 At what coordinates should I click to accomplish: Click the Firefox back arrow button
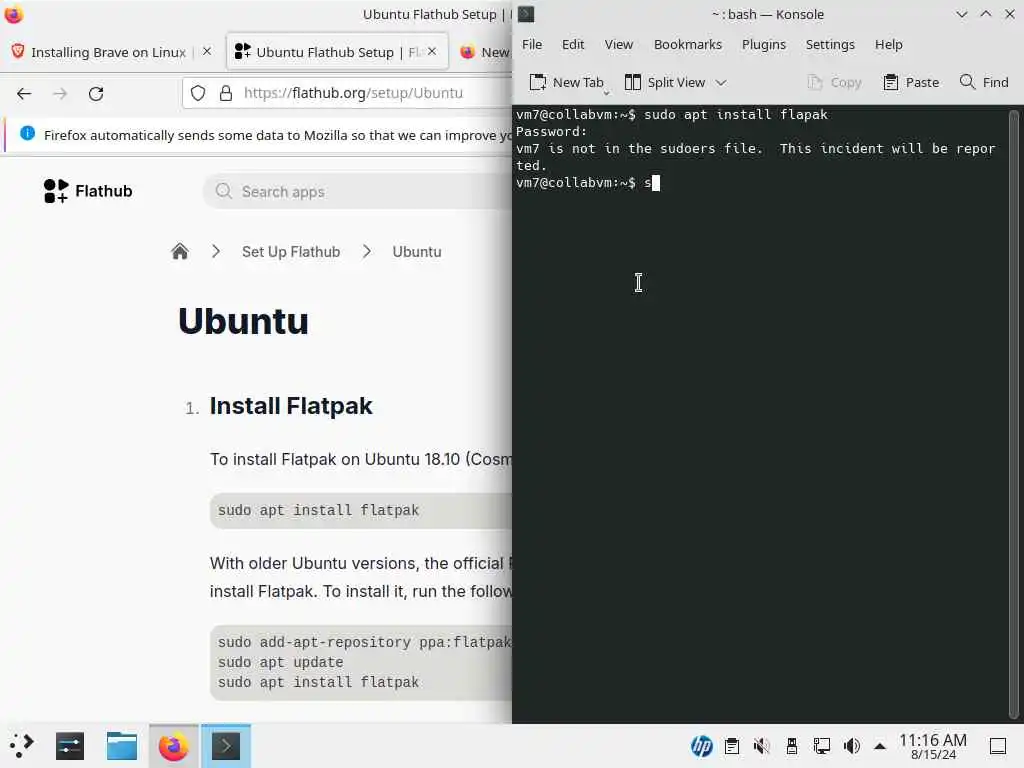point(24,93)
